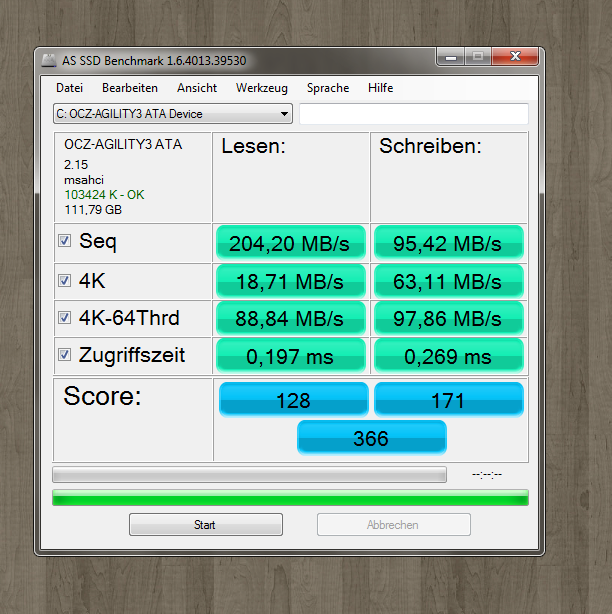Click the 4K-64Thrd write value 97,86 MB/s
Image resolution: width=612 pixels, height=614 pixels.
click(449, 318)
